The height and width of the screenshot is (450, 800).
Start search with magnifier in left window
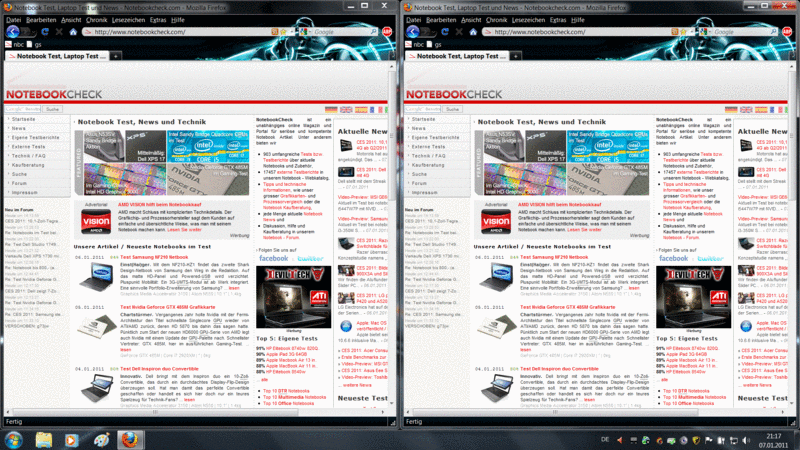point(373,32)
